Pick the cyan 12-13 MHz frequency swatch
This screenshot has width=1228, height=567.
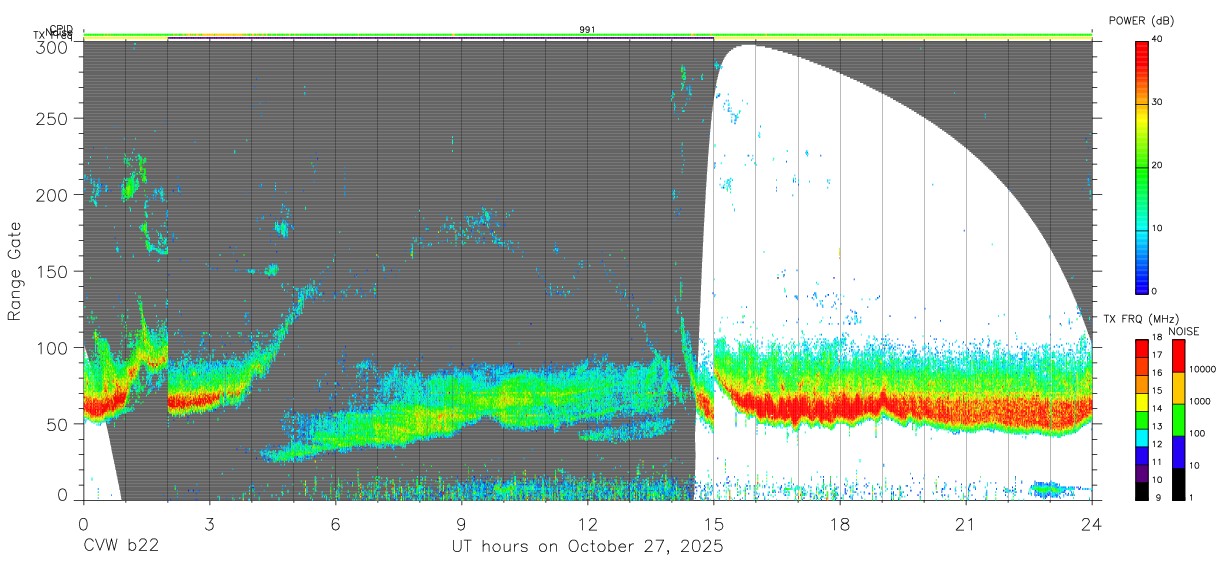[x=1141, y=438]
